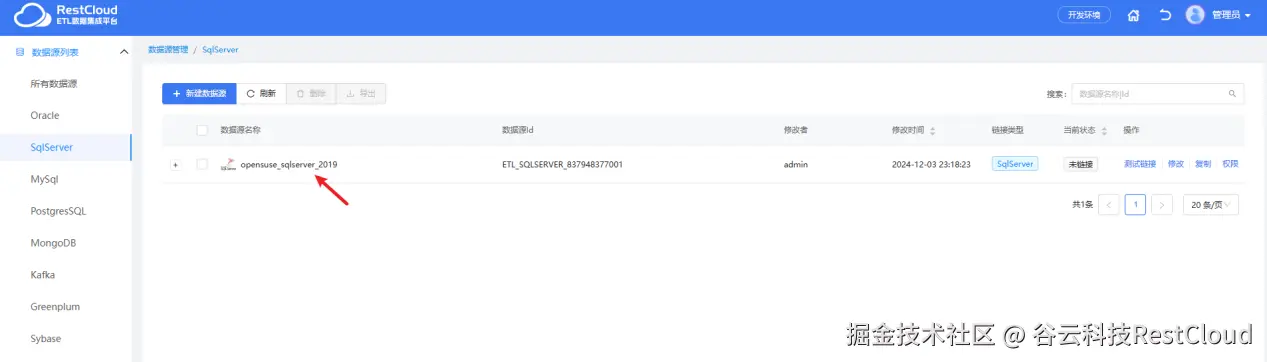This screenshot has height=362, width=1267.
Task: Go to next page arrow
Action: [1161, 205]
